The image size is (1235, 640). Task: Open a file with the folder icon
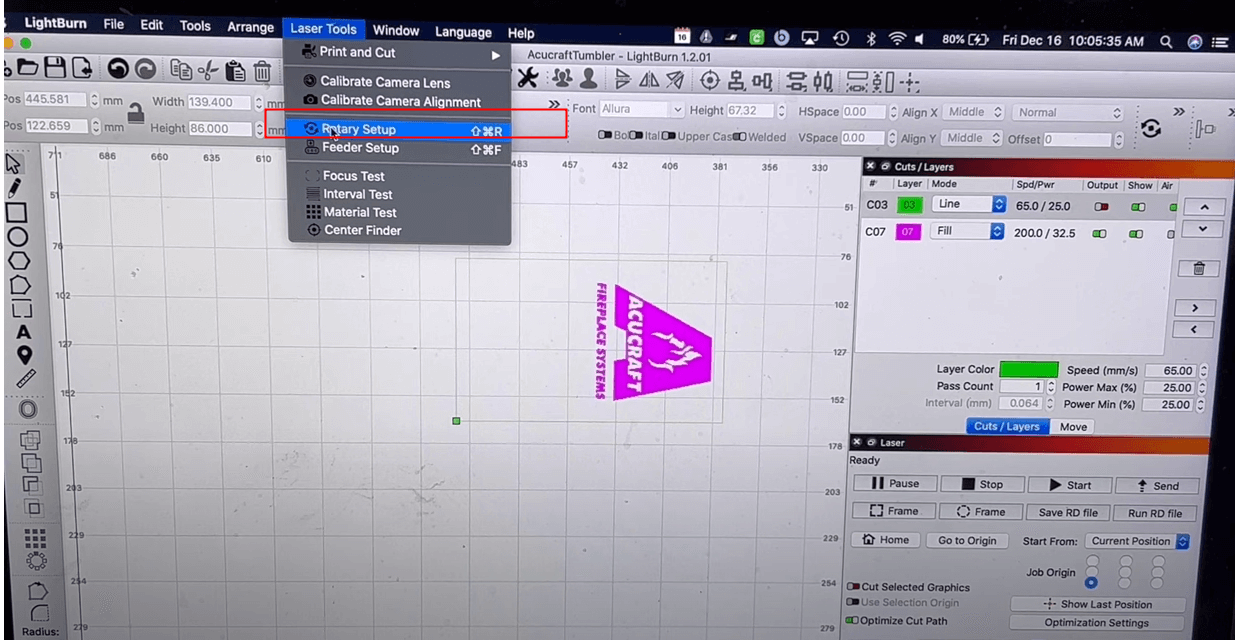coord(27,69)
